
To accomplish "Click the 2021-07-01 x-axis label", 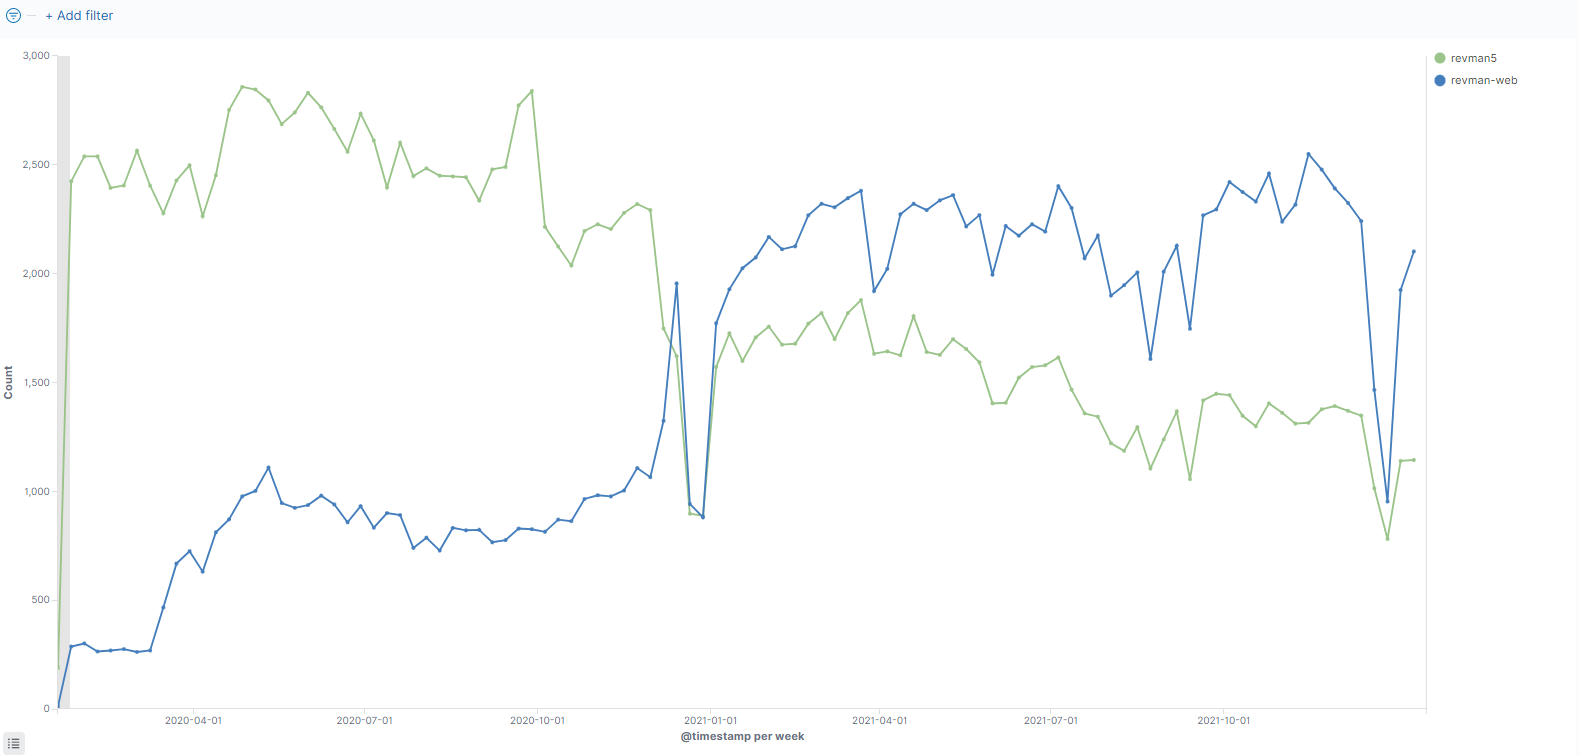I will pyautogui.click(x=1051, y=720).
